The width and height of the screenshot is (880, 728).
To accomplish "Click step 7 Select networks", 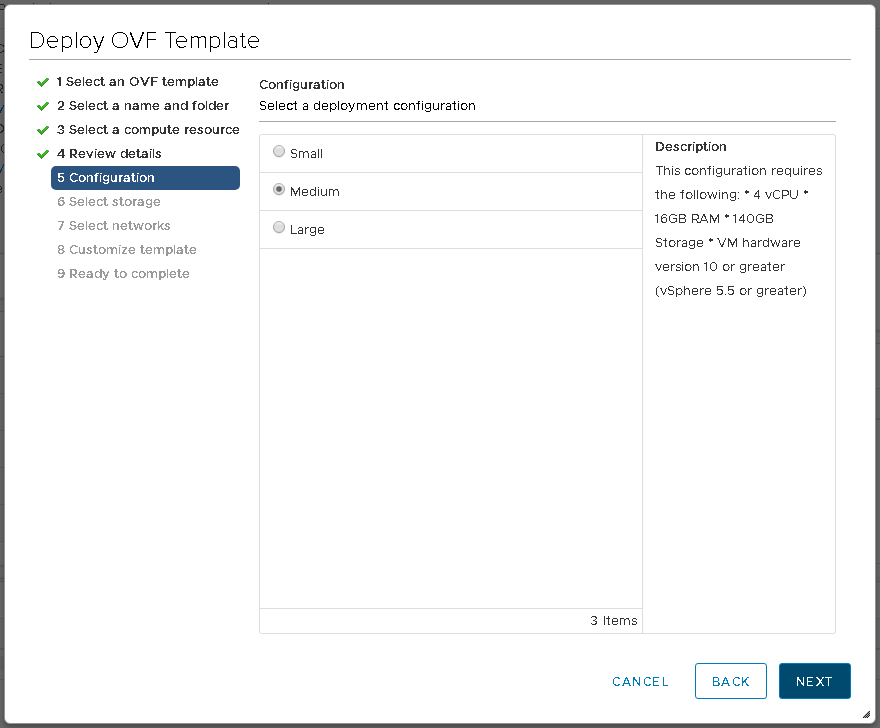I will pos(113,226).
